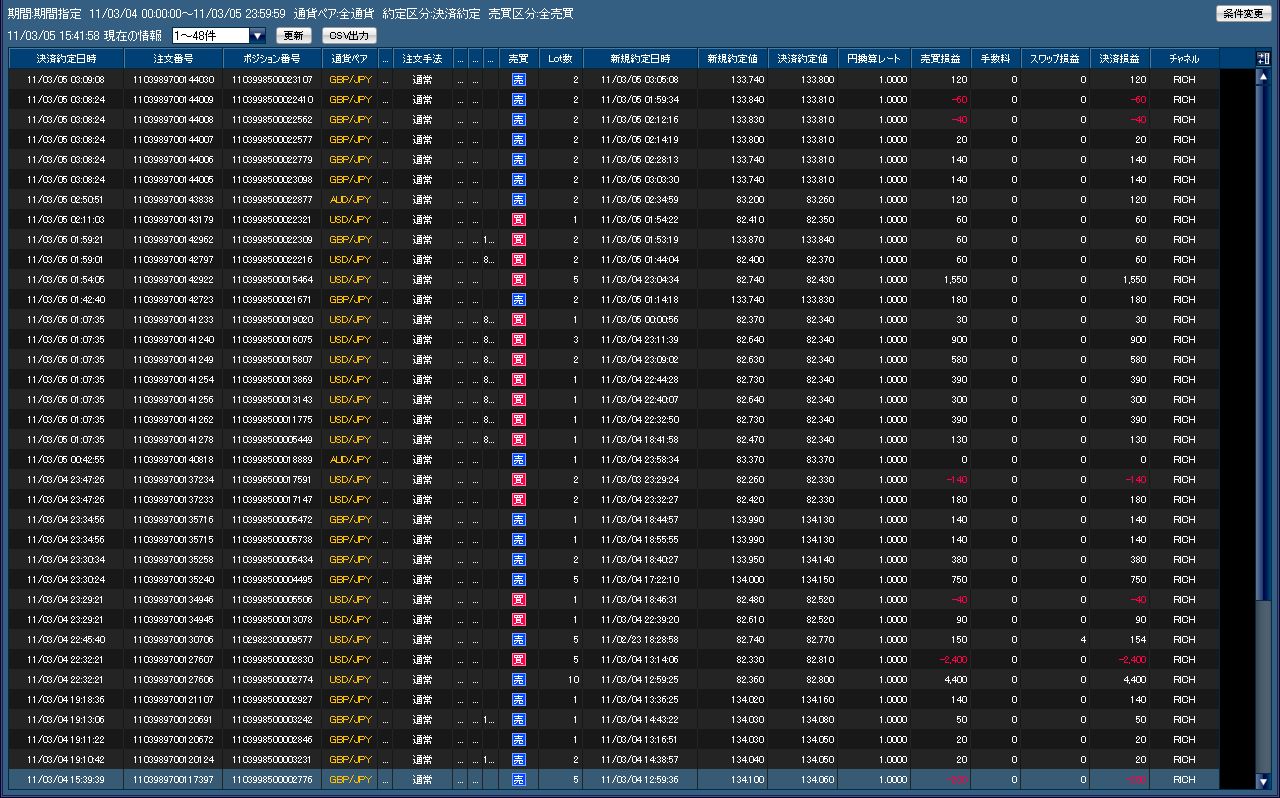Click the 買 badge in the 01:54:05 row
Viewport: 1280px width, 798px height.
[518, 279]
